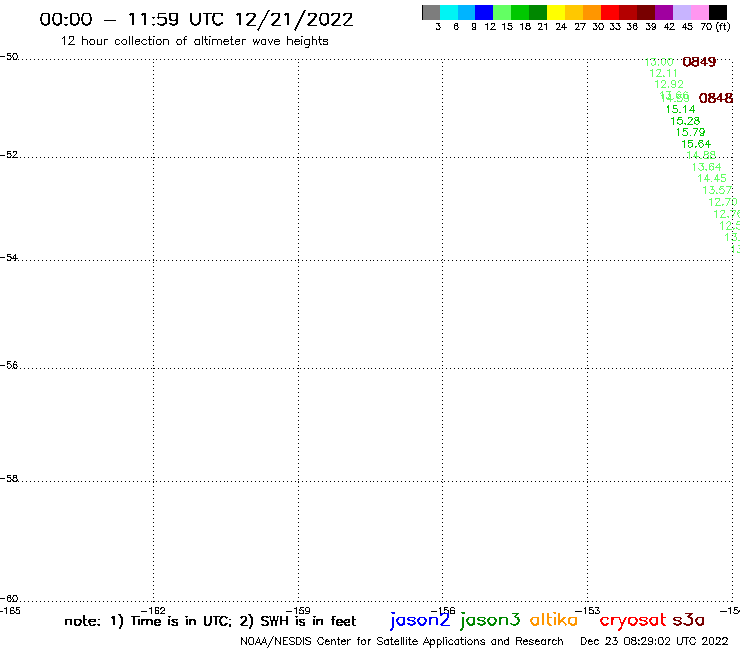
Task: Click the wave height value '15.14'
Action: (680, 110)
